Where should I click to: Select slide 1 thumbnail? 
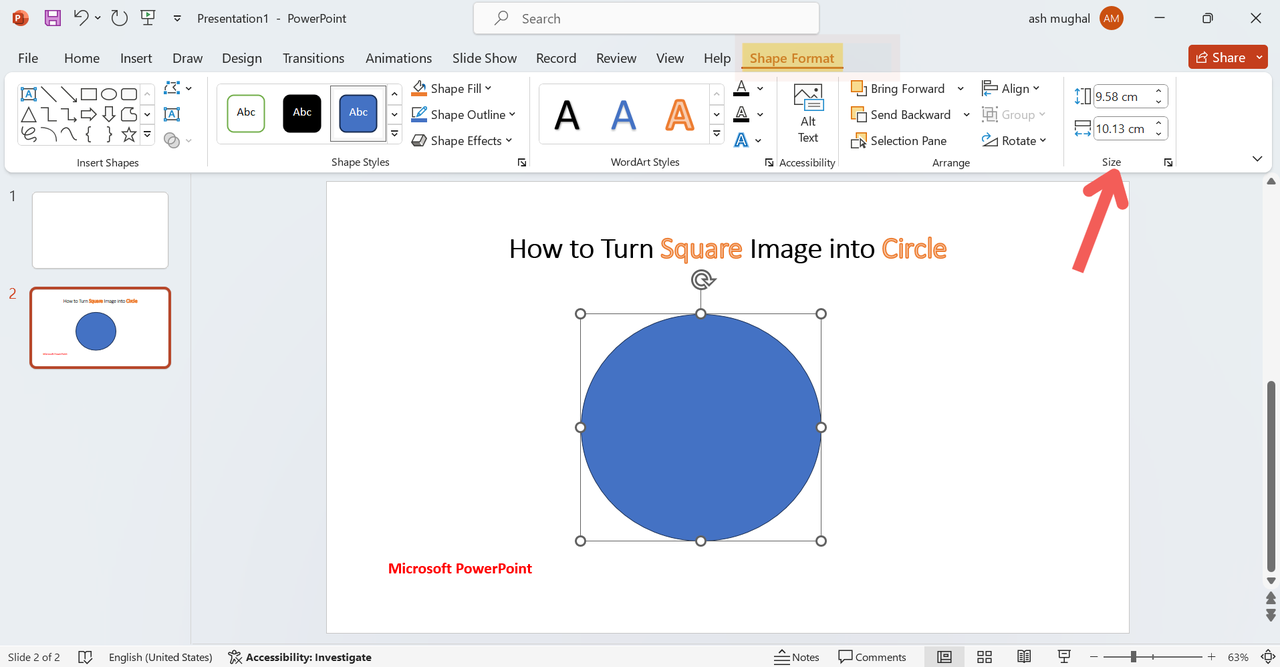tap(100, 230)
